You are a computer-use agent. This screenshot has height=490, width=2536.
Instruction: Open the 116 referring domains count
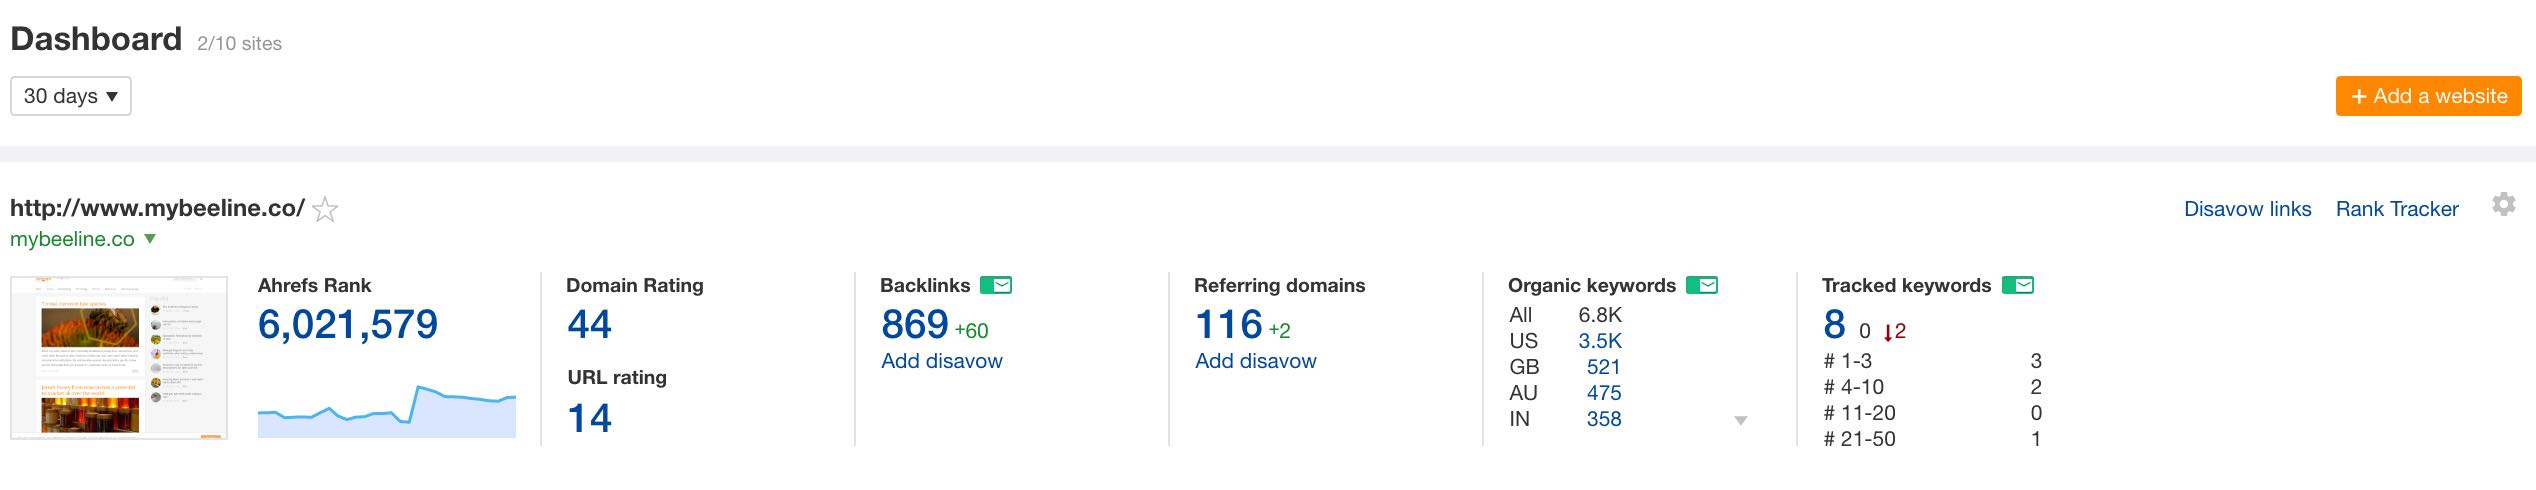click(1228, 325)
